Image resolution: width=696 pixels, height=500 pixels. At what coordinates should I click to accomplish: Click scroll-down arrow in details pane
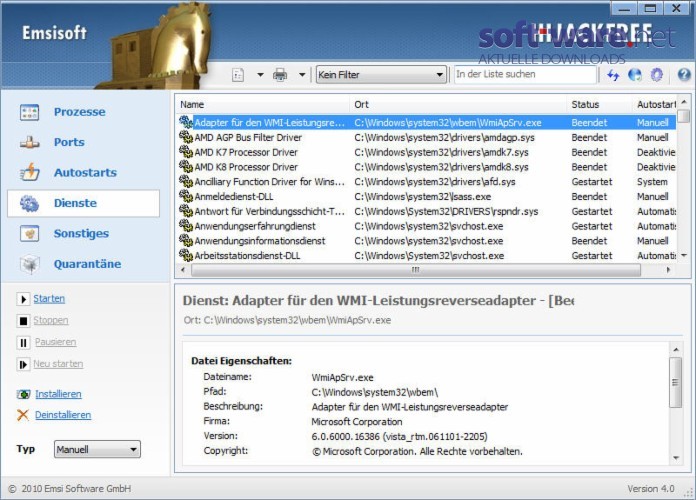tap(676, 458)
